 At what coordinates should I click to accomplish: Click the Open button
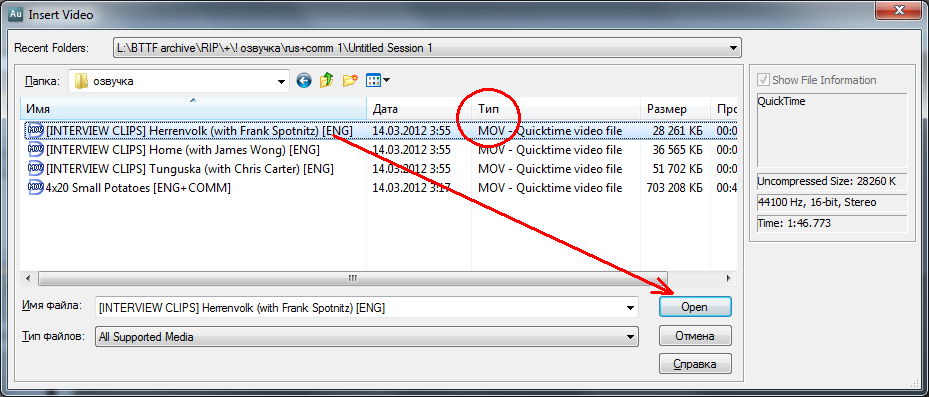695,307
